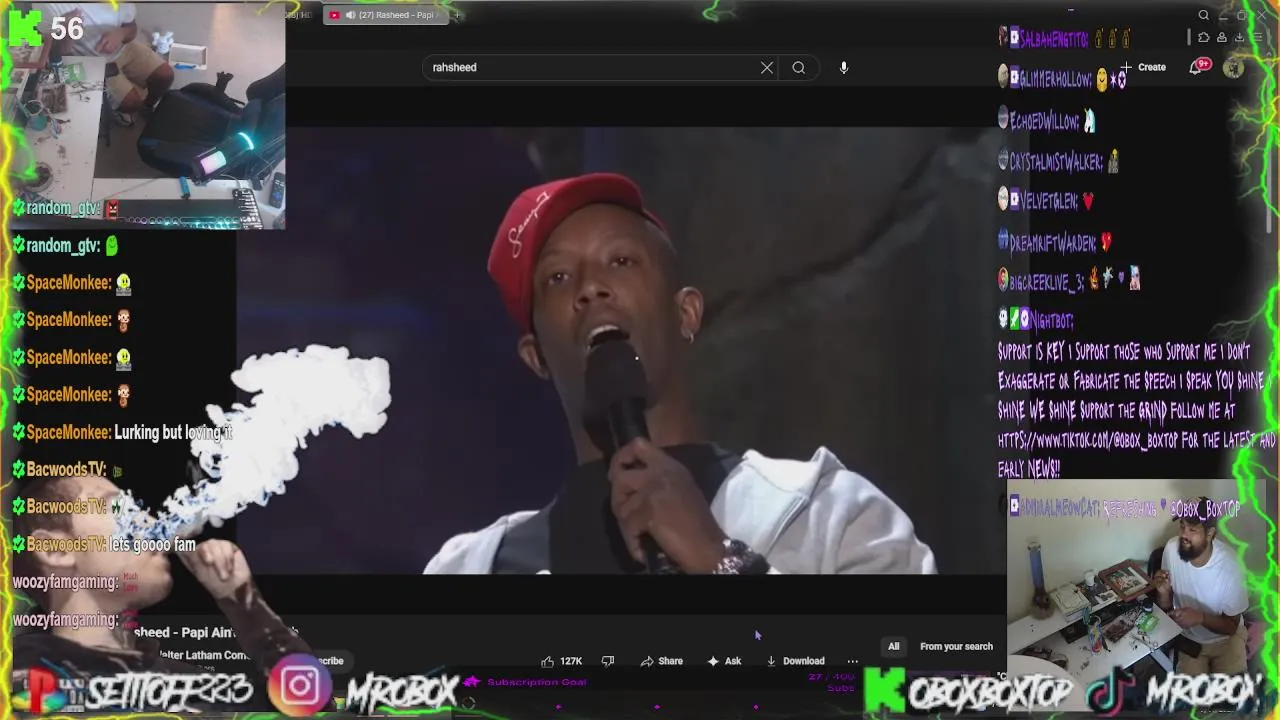This screenshot has width=1280, height=720.
Task: Open the browser hamburger menu icon
Action: tap(1257, 37)
